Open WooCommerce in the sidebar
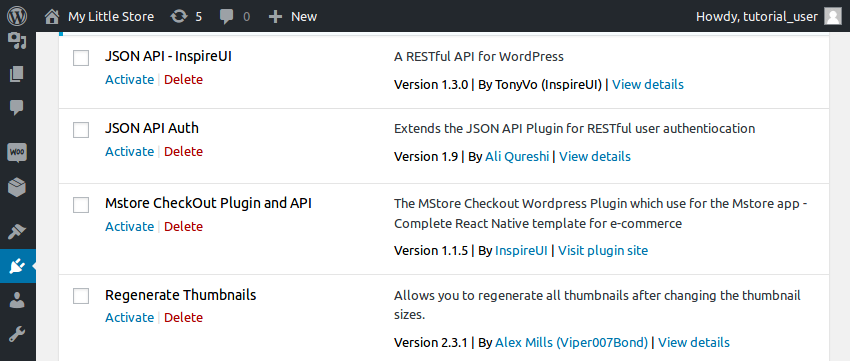This screenshot has height=361, width=850. 17,152
